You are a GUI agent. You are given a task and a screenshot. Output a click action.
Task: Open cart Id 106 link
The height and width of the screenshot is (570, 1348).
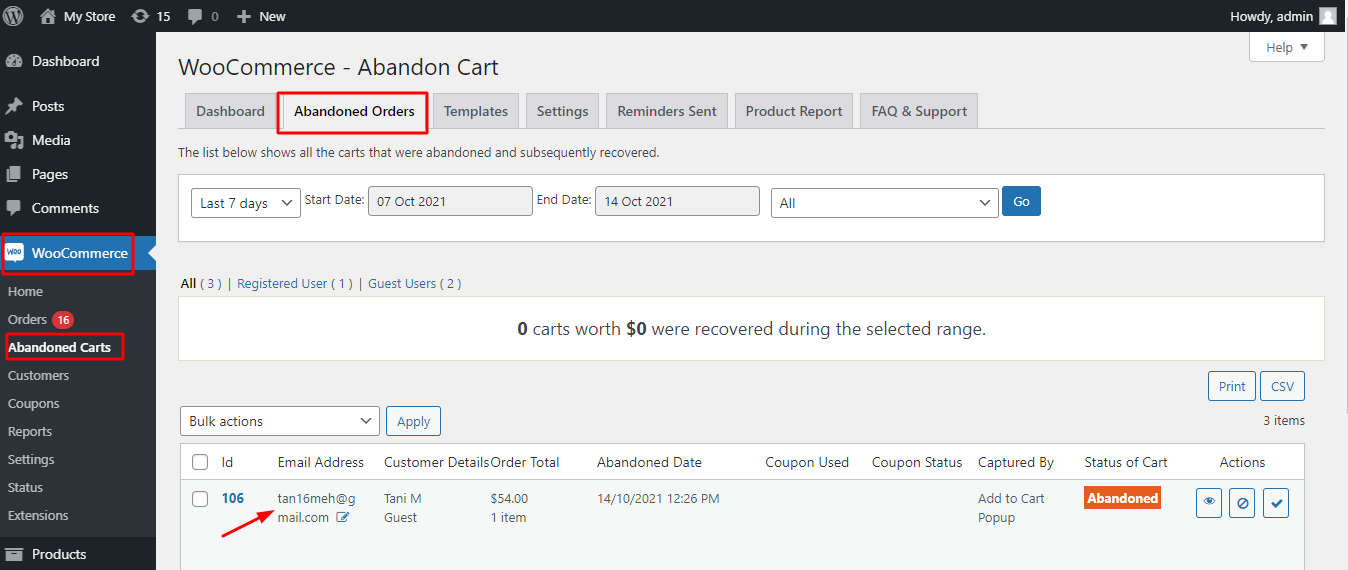click(x=233, y=498)
